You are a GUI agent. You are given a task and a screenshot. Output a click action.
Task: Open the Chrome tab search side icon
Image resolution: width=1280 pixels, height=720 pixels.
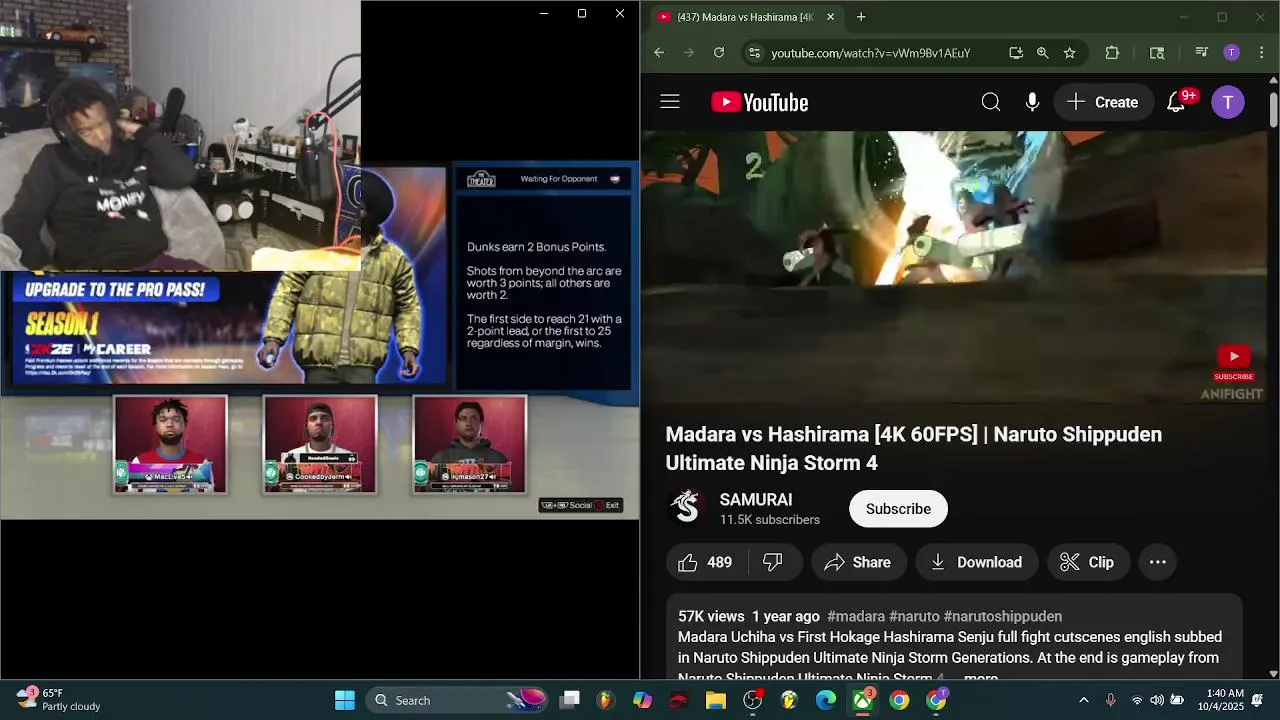1157,53
